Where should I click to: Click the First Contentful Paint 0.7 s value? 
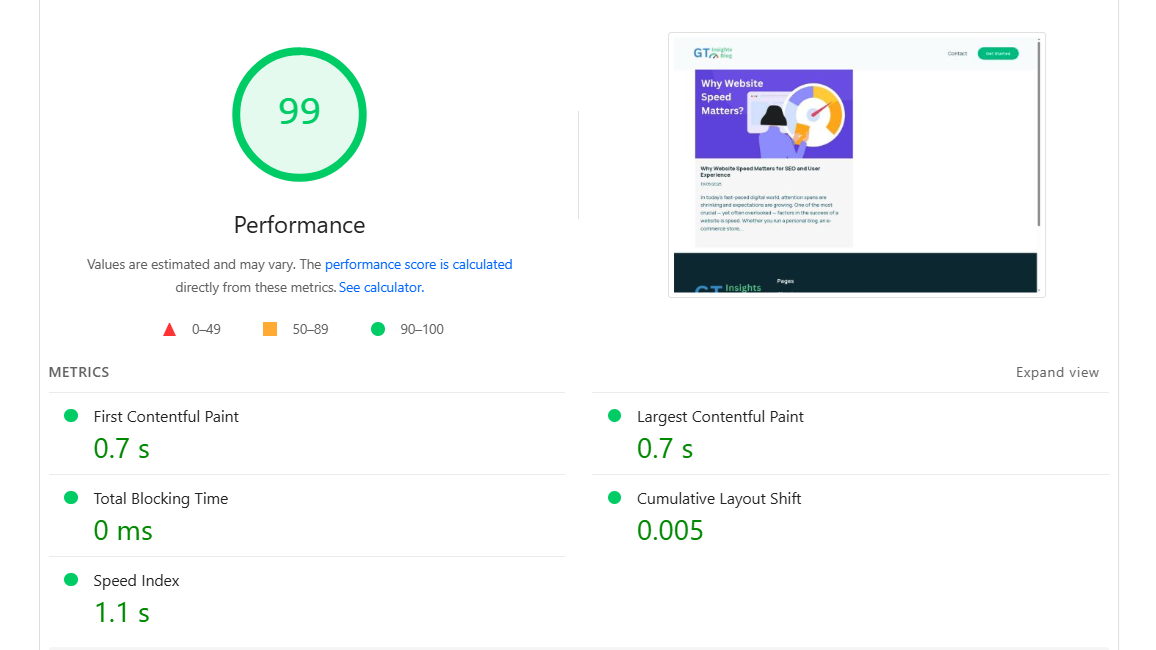coord(122,449)
